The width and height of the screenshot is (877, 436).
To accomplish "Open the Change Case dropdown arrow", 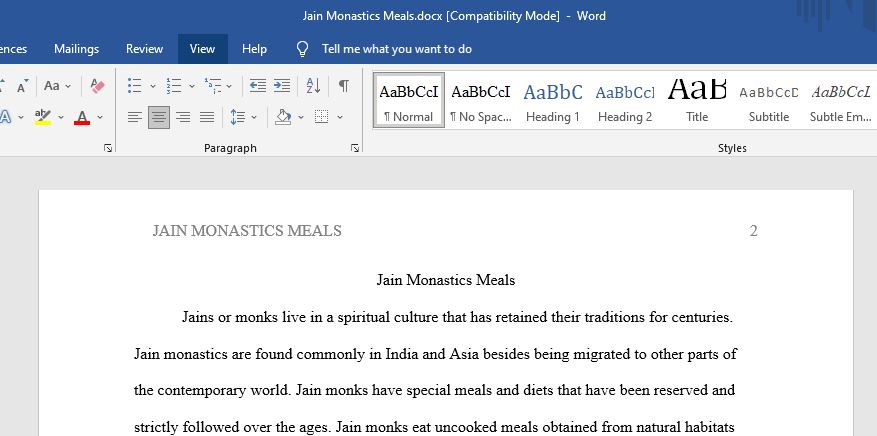I will click(x=68, y=86).
